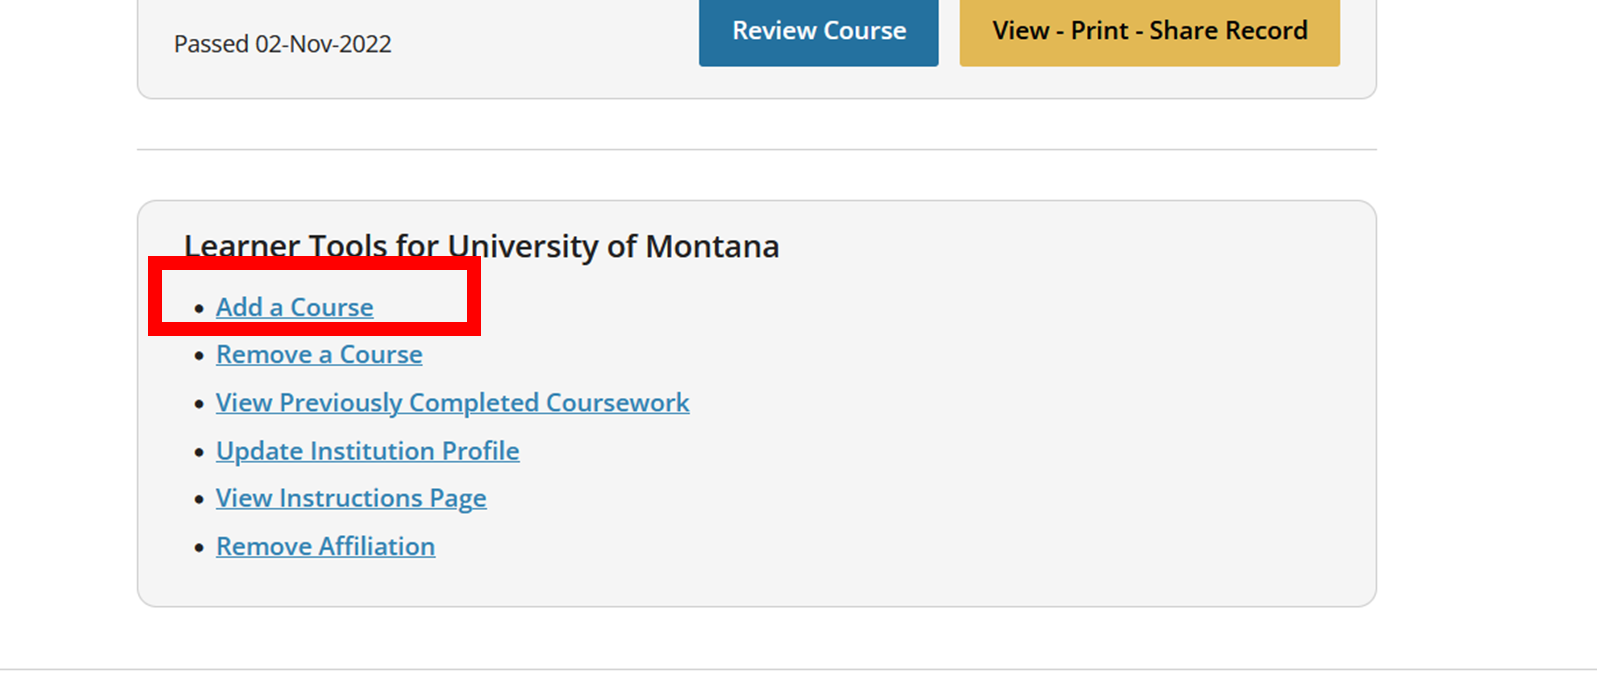This screenshot has height=674, width=1597.
Task: Click Update Institution Profile
Action: click(x=367, y=451)
